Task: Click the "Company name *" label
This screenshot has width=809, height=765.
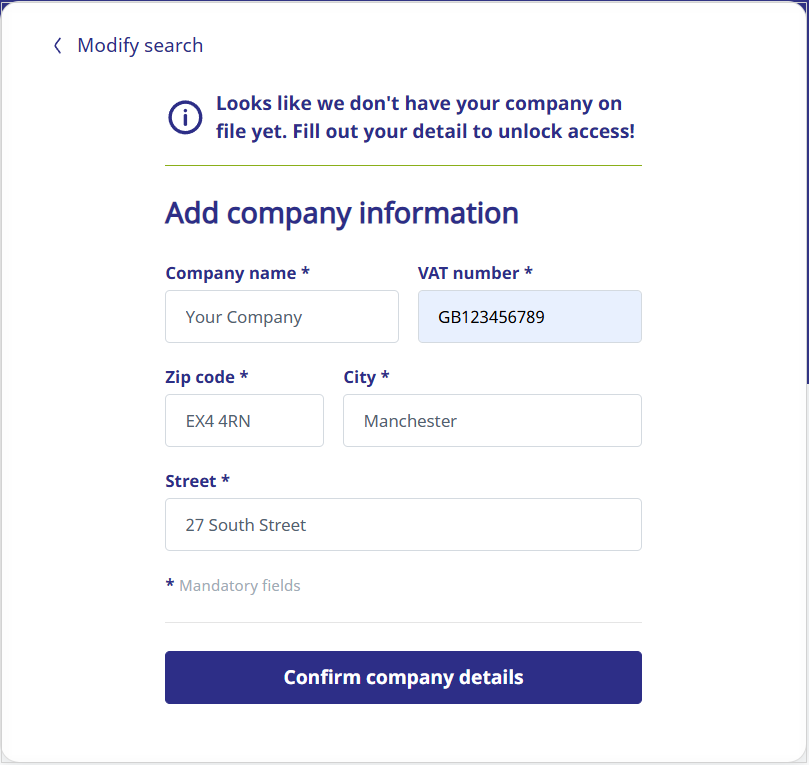Action: [237, 273]
